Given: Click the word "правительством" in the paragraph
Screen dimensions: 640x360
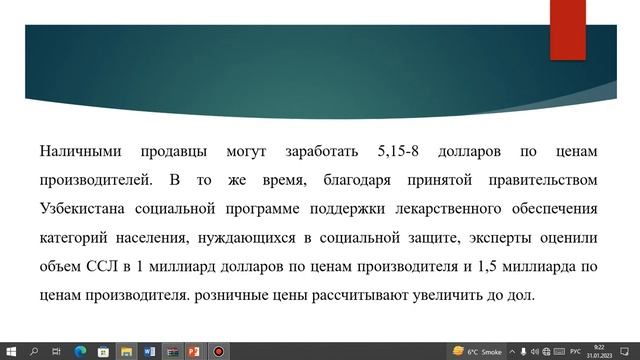Looking at the screenshot, I should [x=543, y=180].
